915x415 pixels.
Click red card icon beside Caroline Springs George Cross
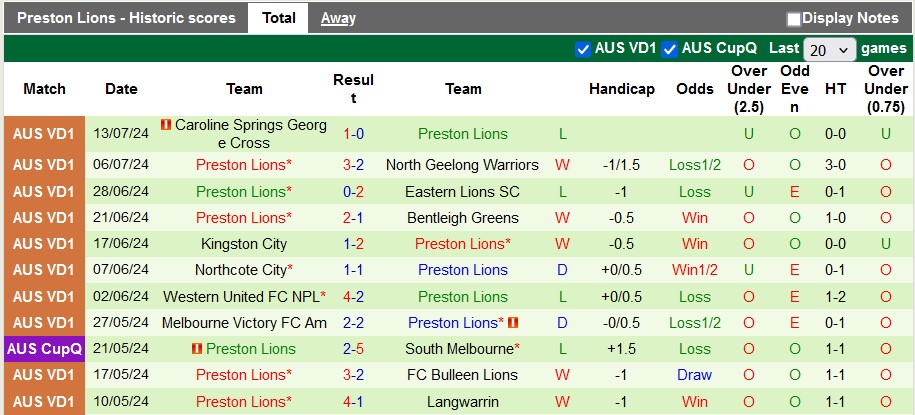point(166,125)
